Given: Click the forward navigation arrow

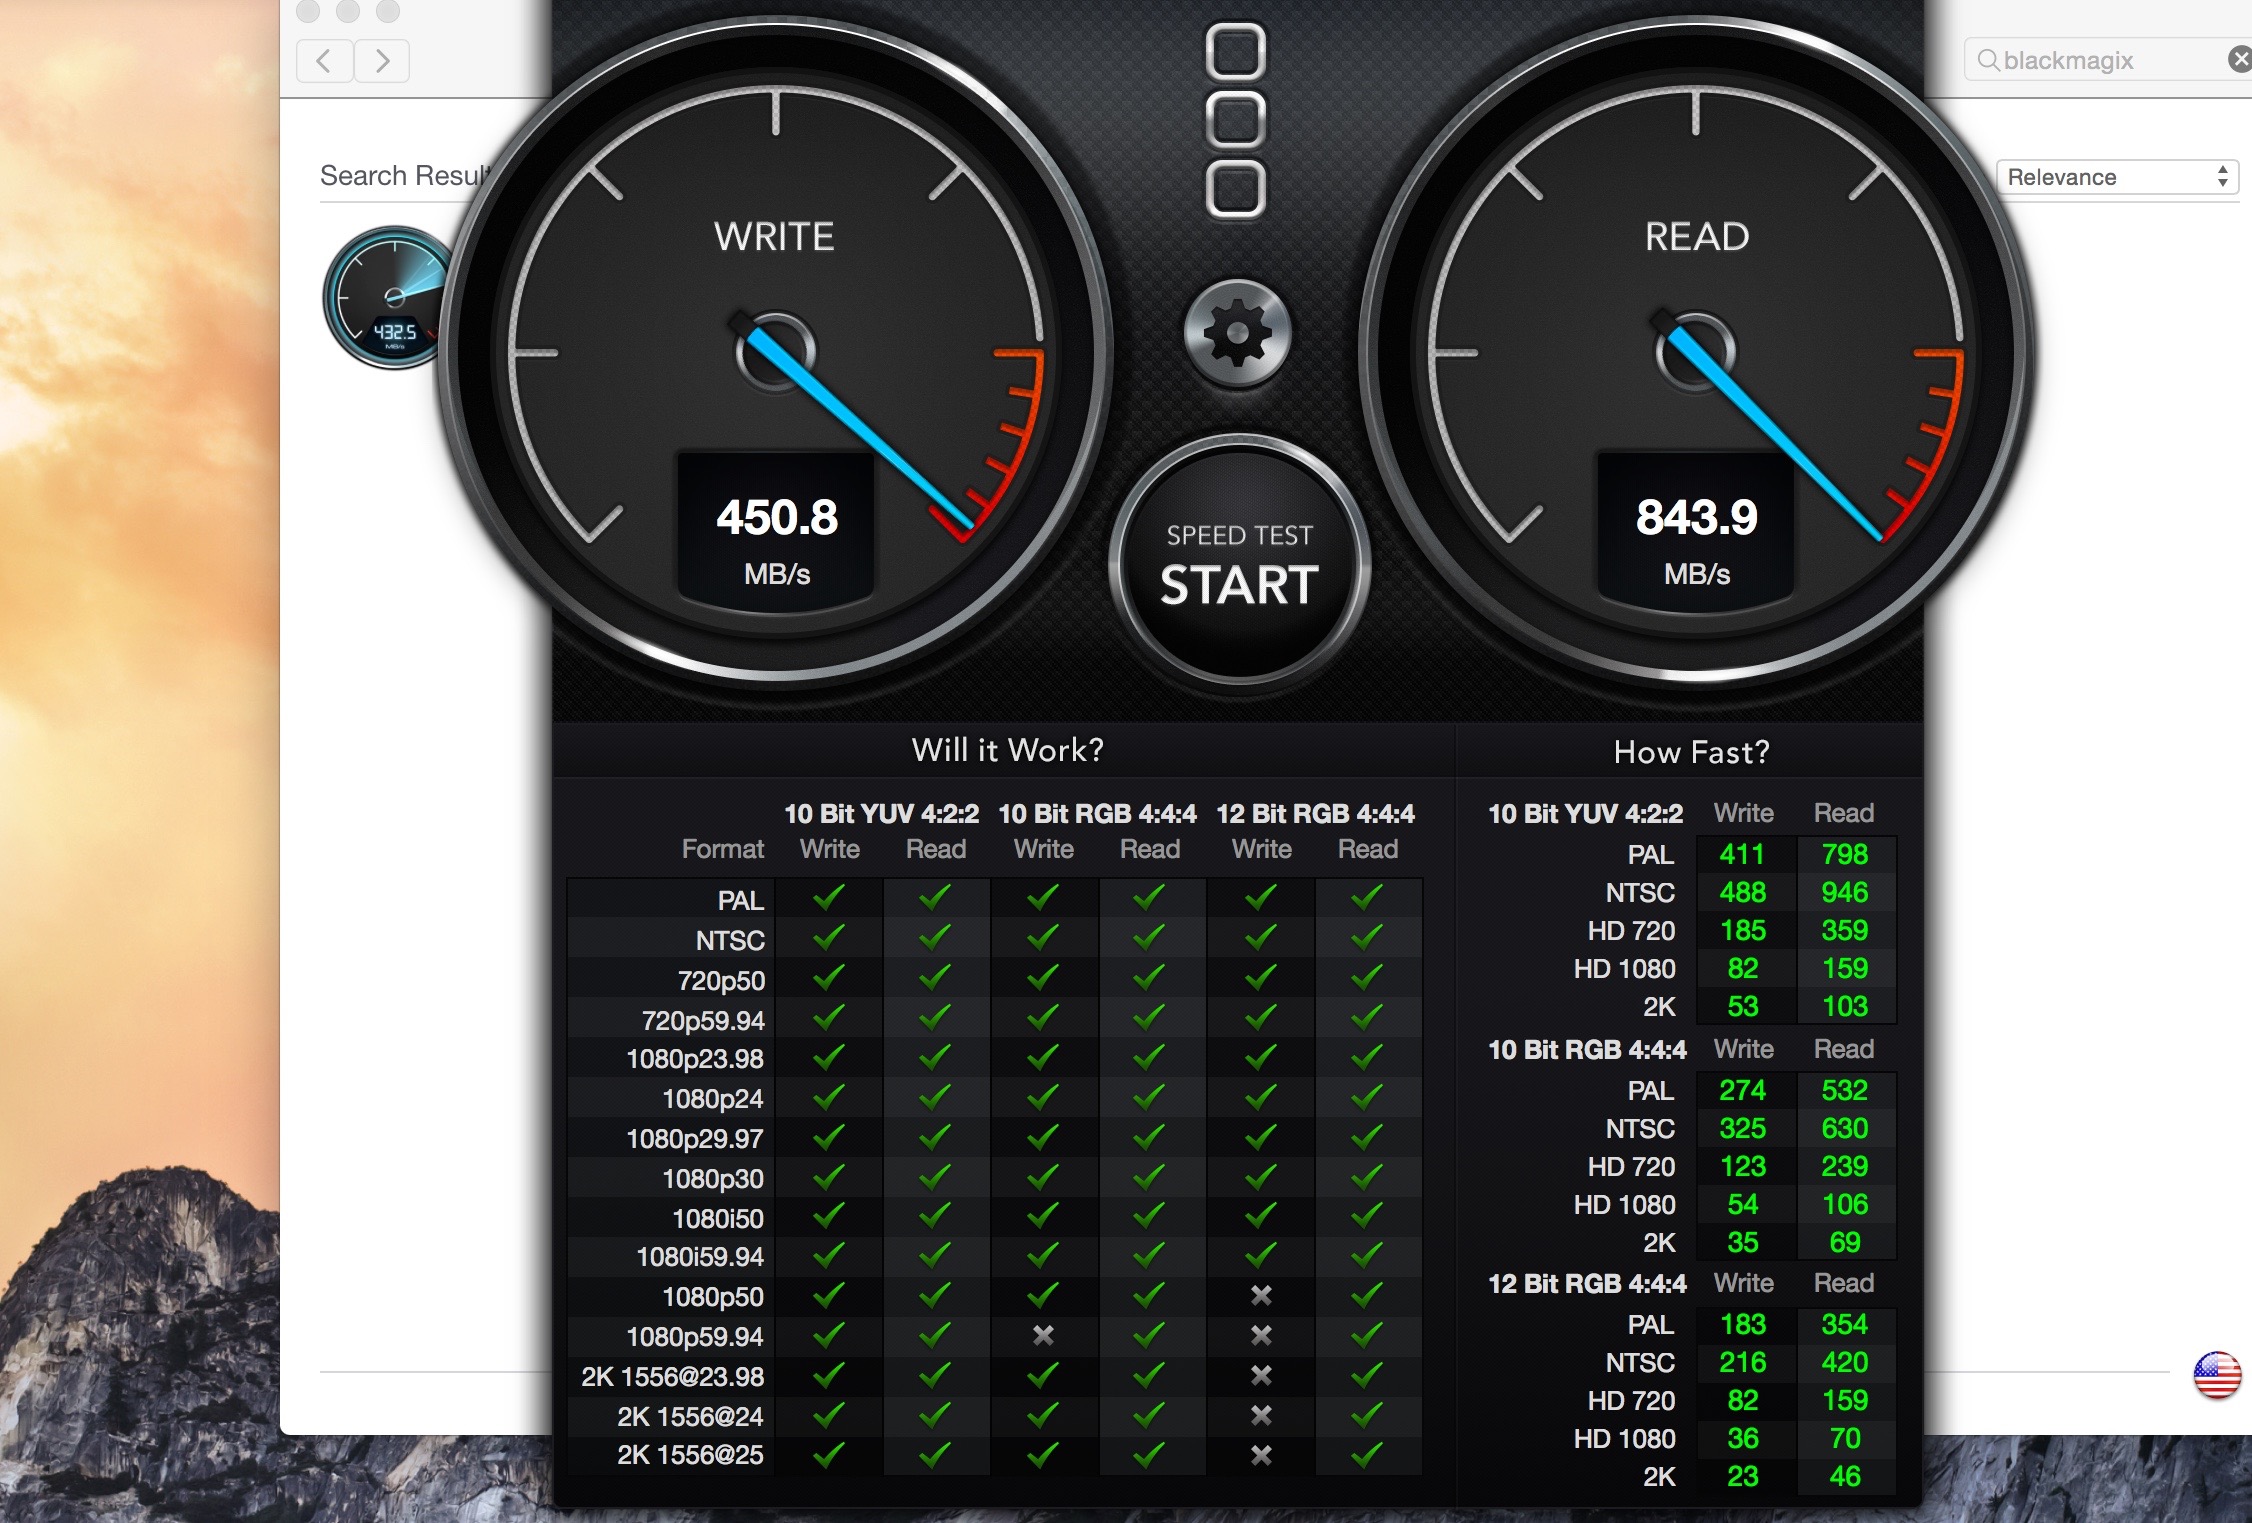Looking at the screenshot, I should tap(382, 62).
